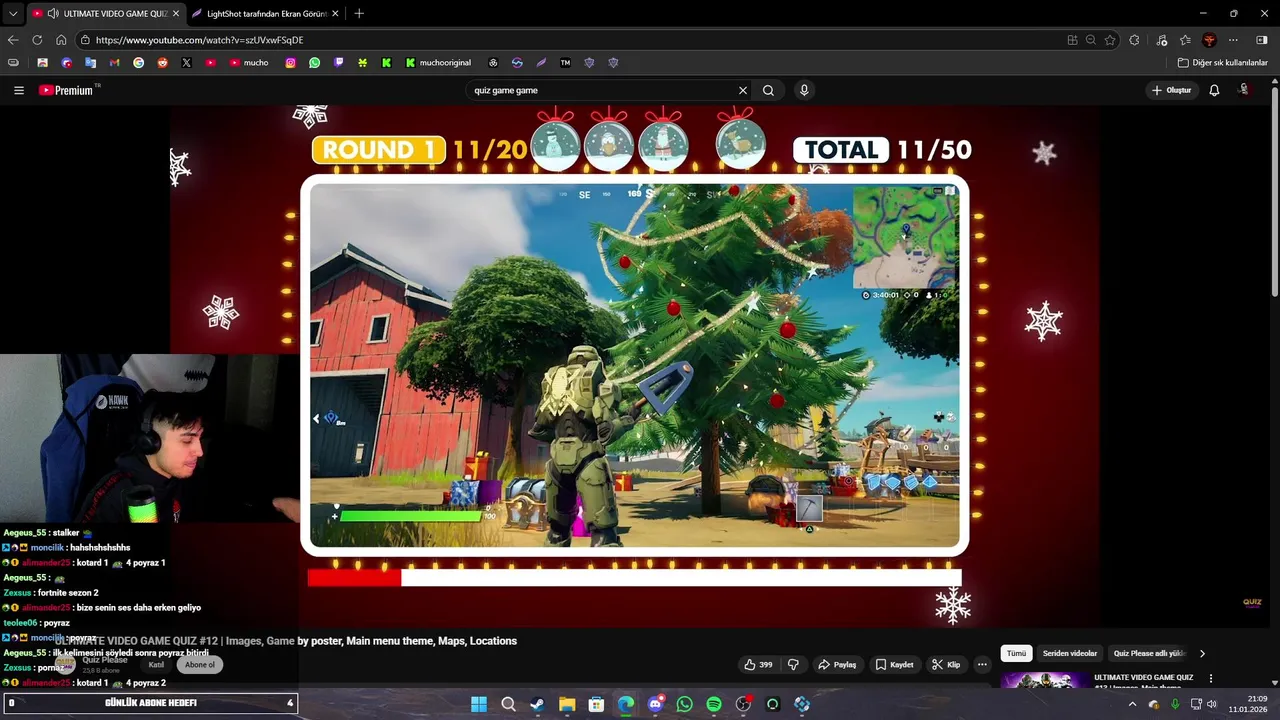Open browser settings and more menu
1280x720 pixels.
pyautogui.click(x=1233, y=40)
